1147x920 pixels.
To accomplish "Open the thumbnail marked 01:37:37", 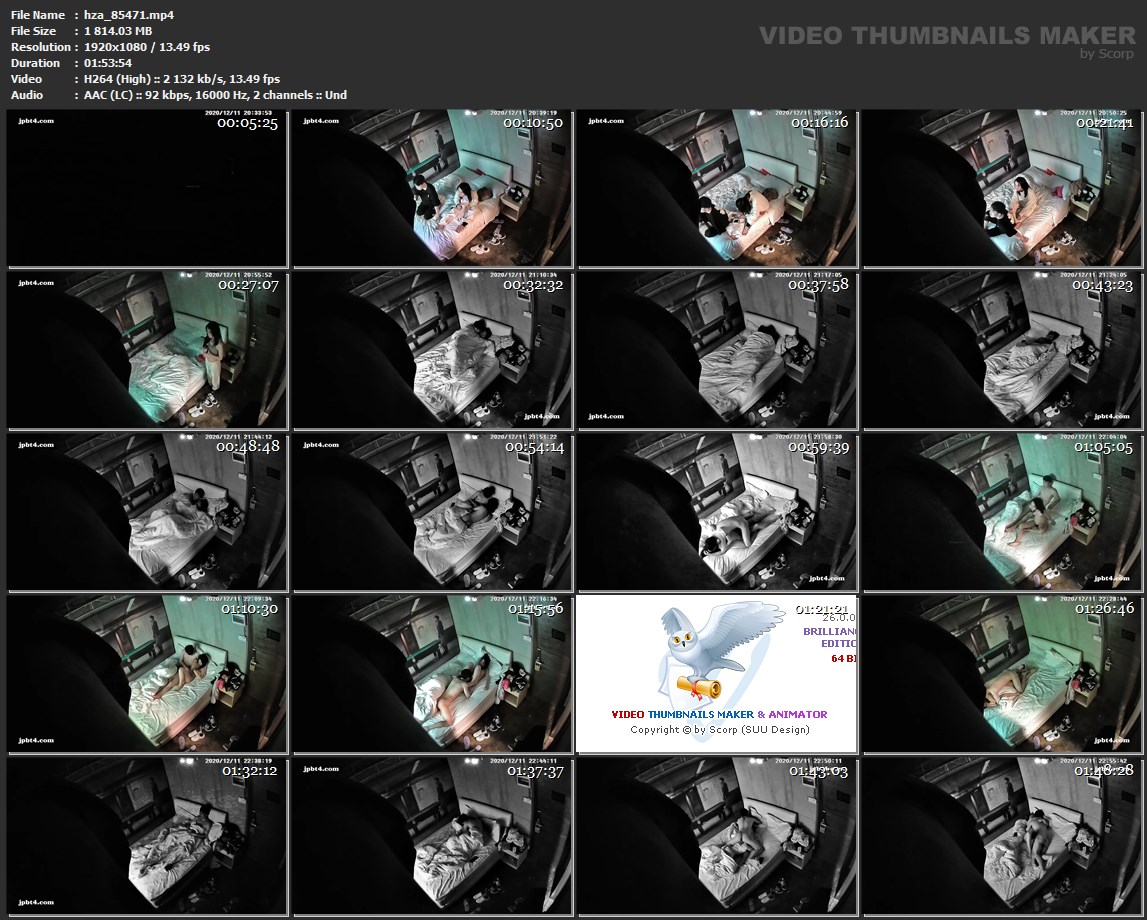I will coord(432,836).
